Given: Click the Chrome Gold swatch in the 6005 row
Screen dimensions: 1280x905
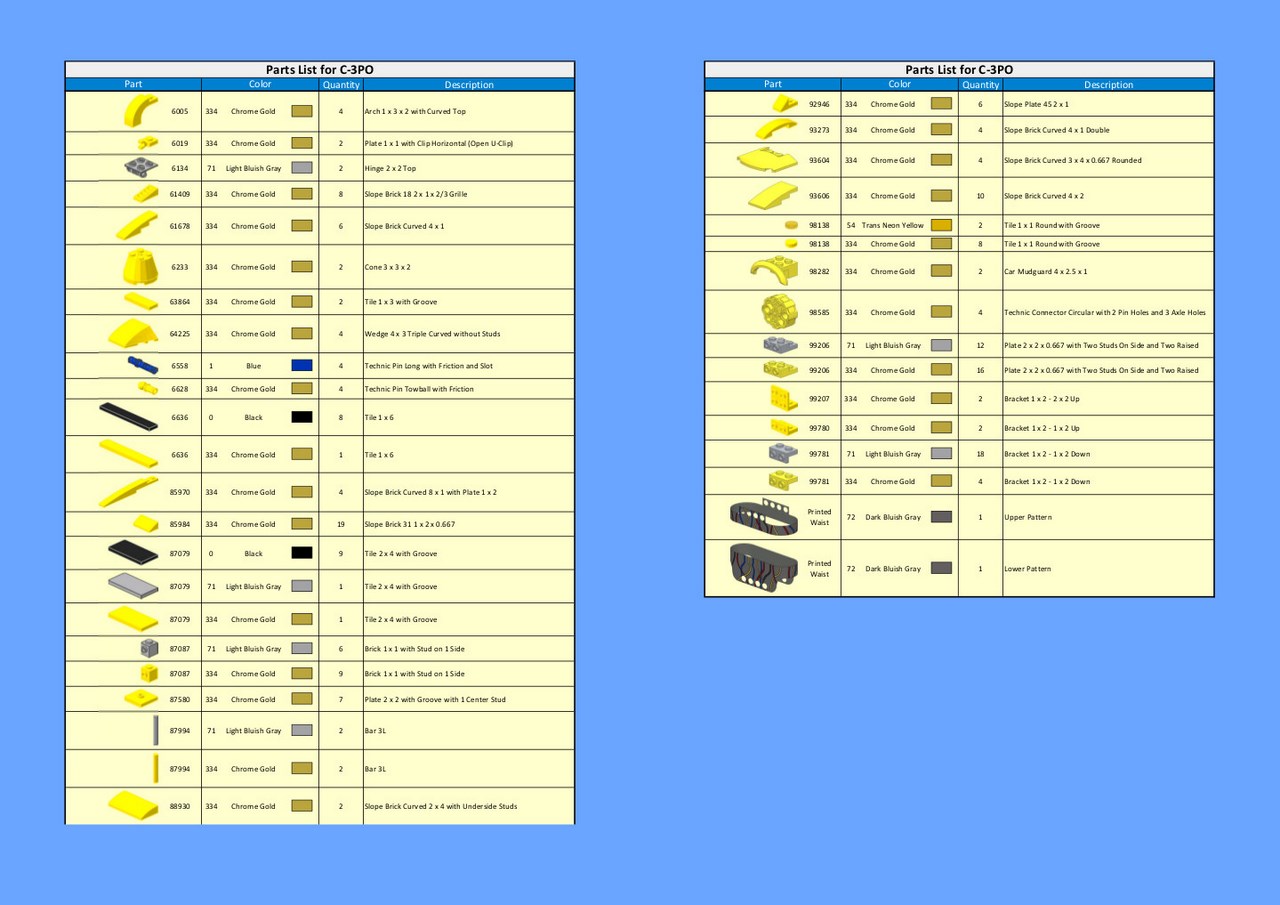Looking at the screenshot, I should 302,112.
